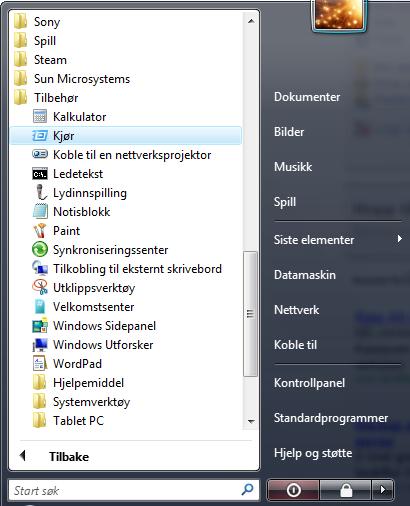Open the green Synkroniseringssenter icon
This screenshot has height=506, width=410.
[40, 249]
